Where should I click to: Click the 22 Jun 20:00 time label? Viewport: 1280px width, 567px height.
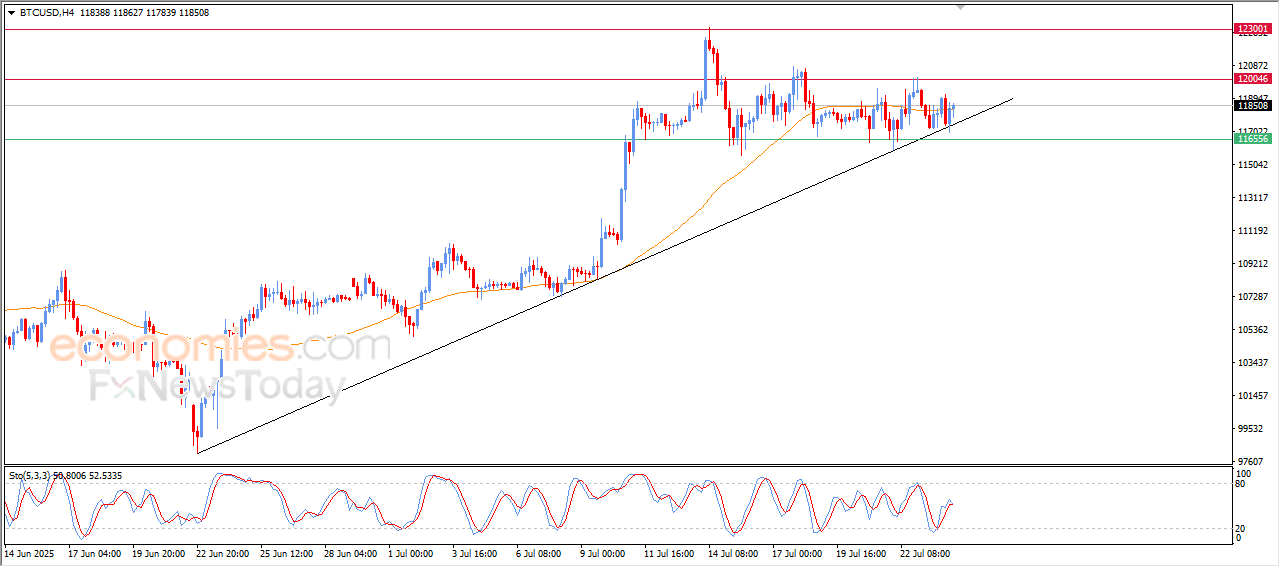click(x=222, y=552)
